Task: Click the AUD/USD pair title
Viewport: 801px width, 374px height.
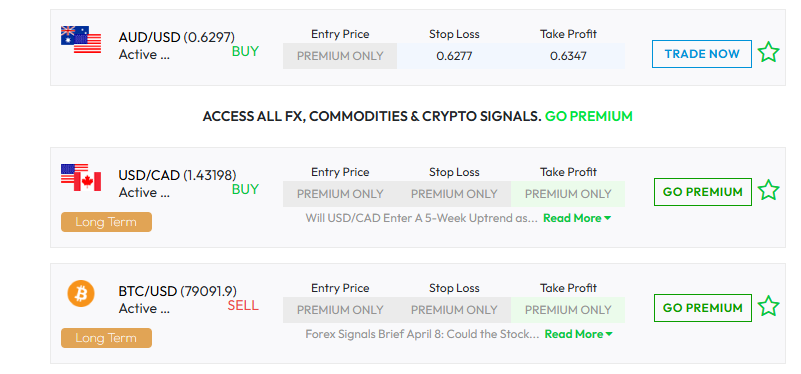Action: click(177, 37)
